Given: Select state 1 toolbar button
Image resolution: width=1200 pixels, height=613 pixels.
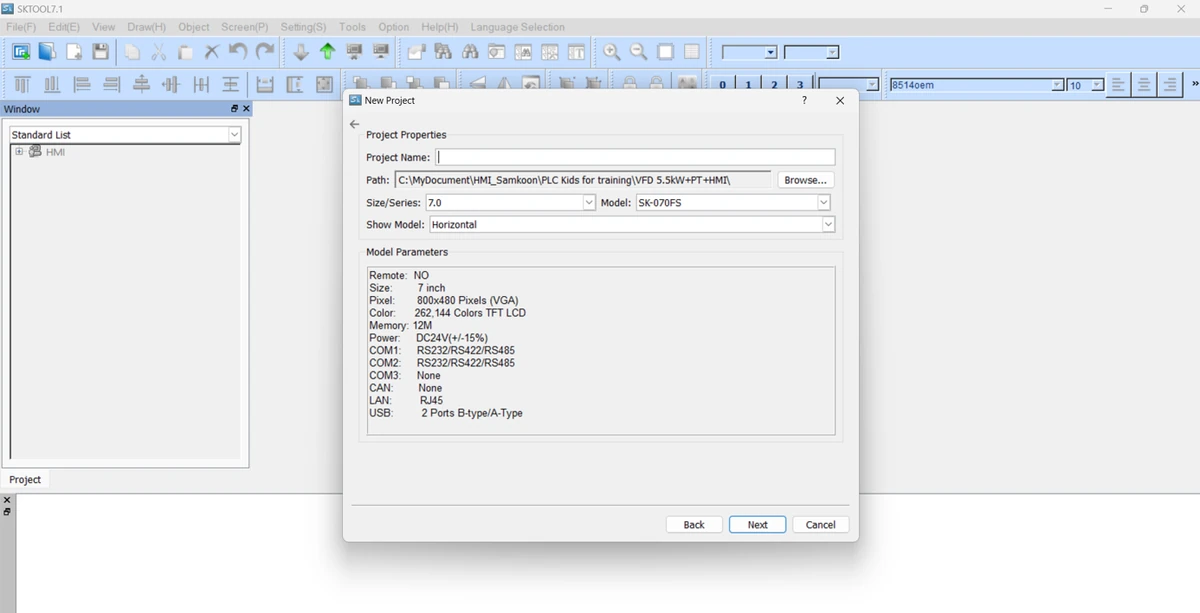Looking at the screenshot, I should coord(748,85).
